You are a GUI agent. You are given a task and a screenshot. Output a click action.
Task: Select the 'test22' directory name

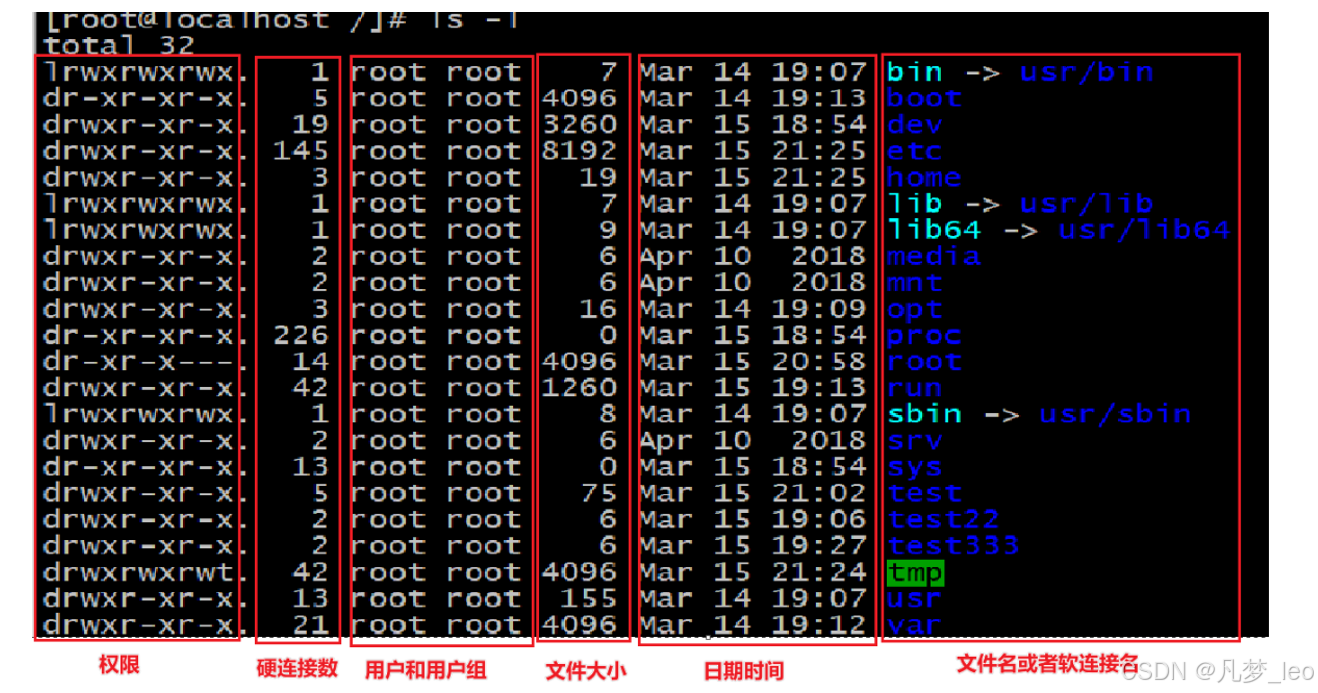(x=943, y=519)
